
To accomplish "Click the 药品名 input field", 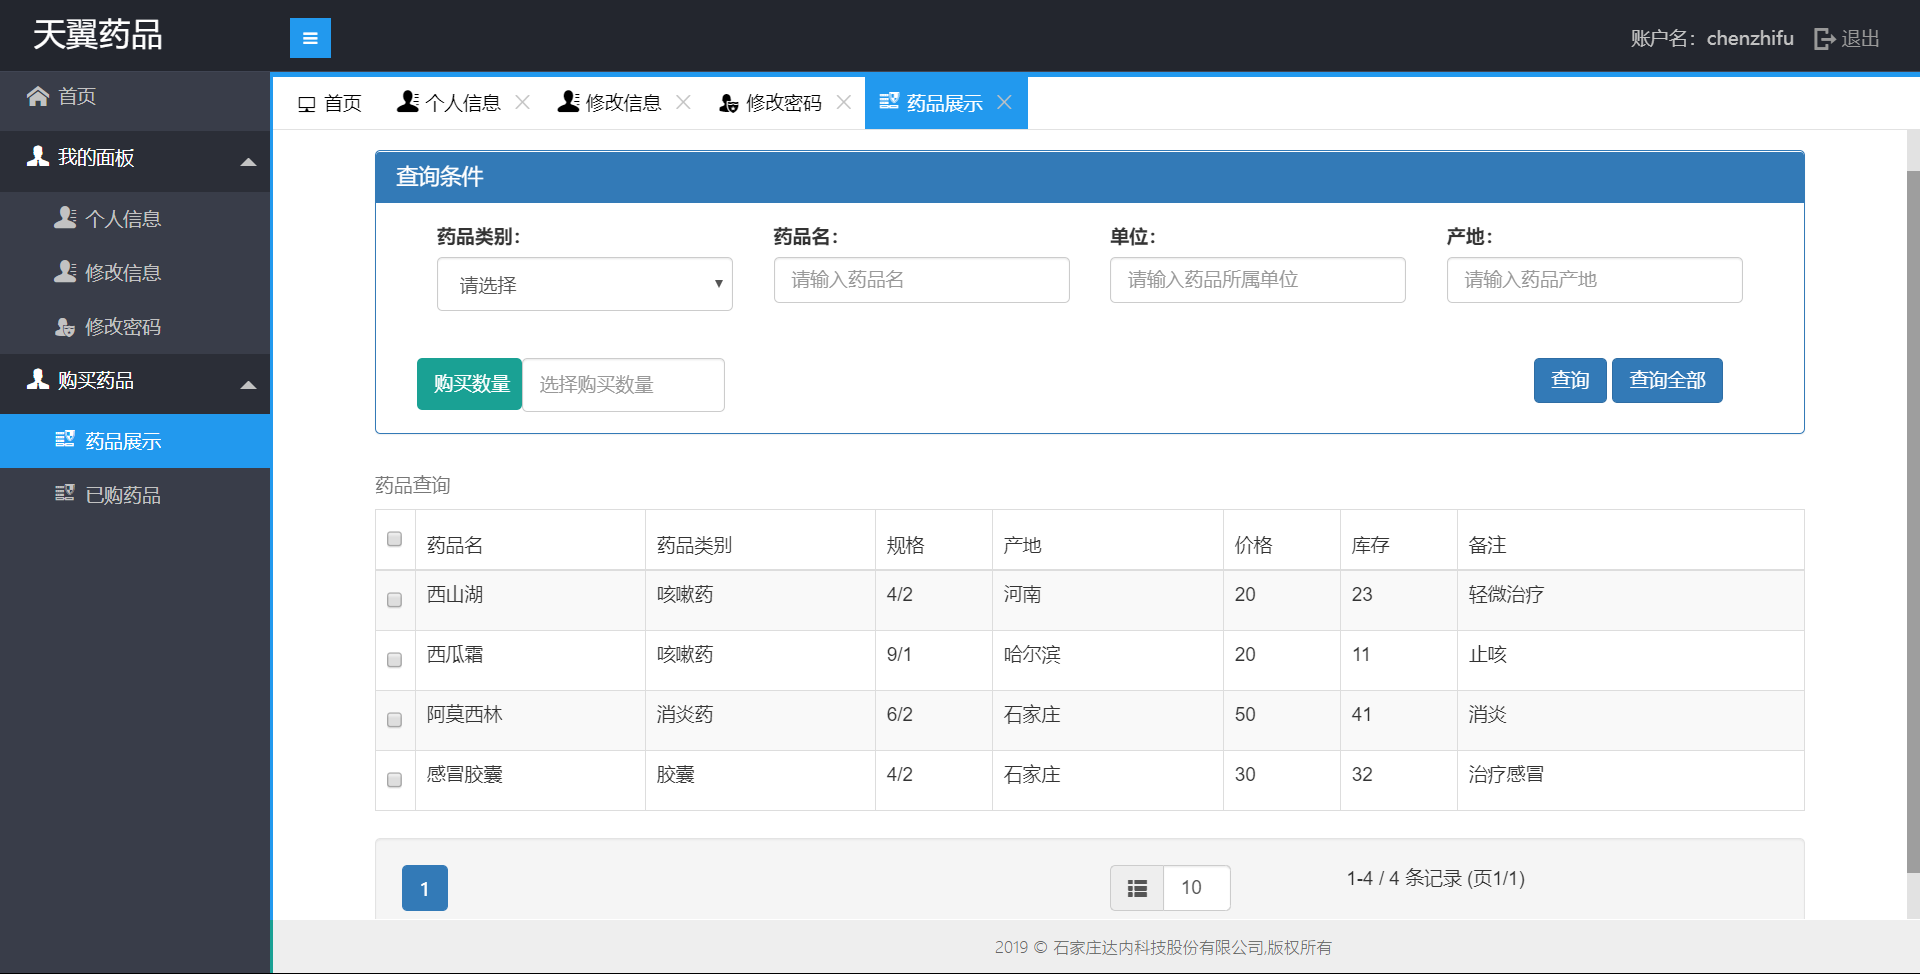I will tap(921, 280).
